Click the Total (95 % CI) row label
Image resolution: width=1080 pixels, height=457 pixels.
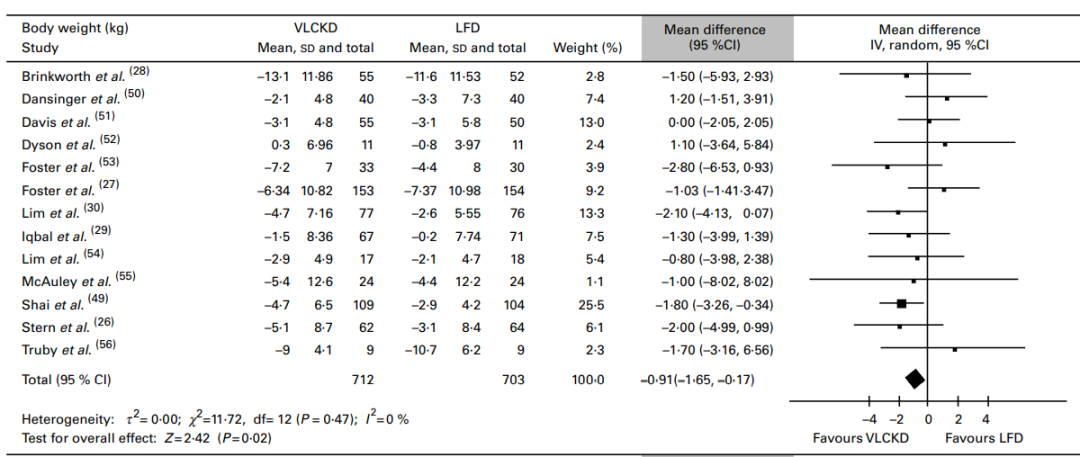(x=66, y=380)
